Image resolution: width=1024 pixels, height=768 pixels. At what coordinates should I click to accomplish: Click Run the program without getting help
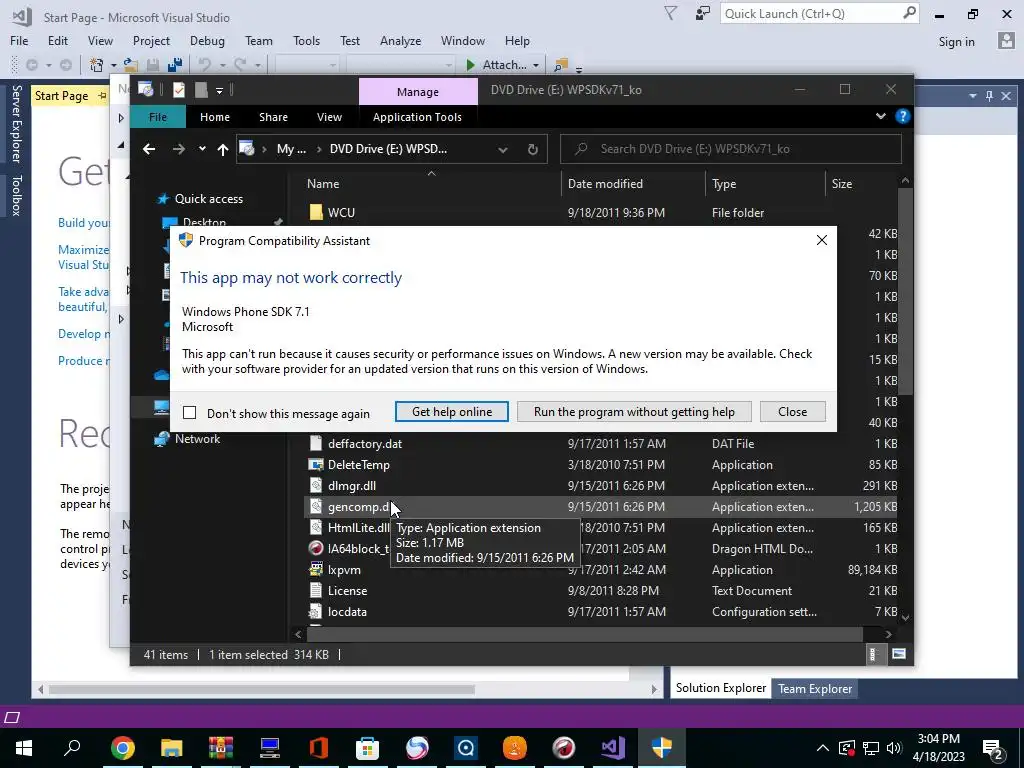[634, 411]
